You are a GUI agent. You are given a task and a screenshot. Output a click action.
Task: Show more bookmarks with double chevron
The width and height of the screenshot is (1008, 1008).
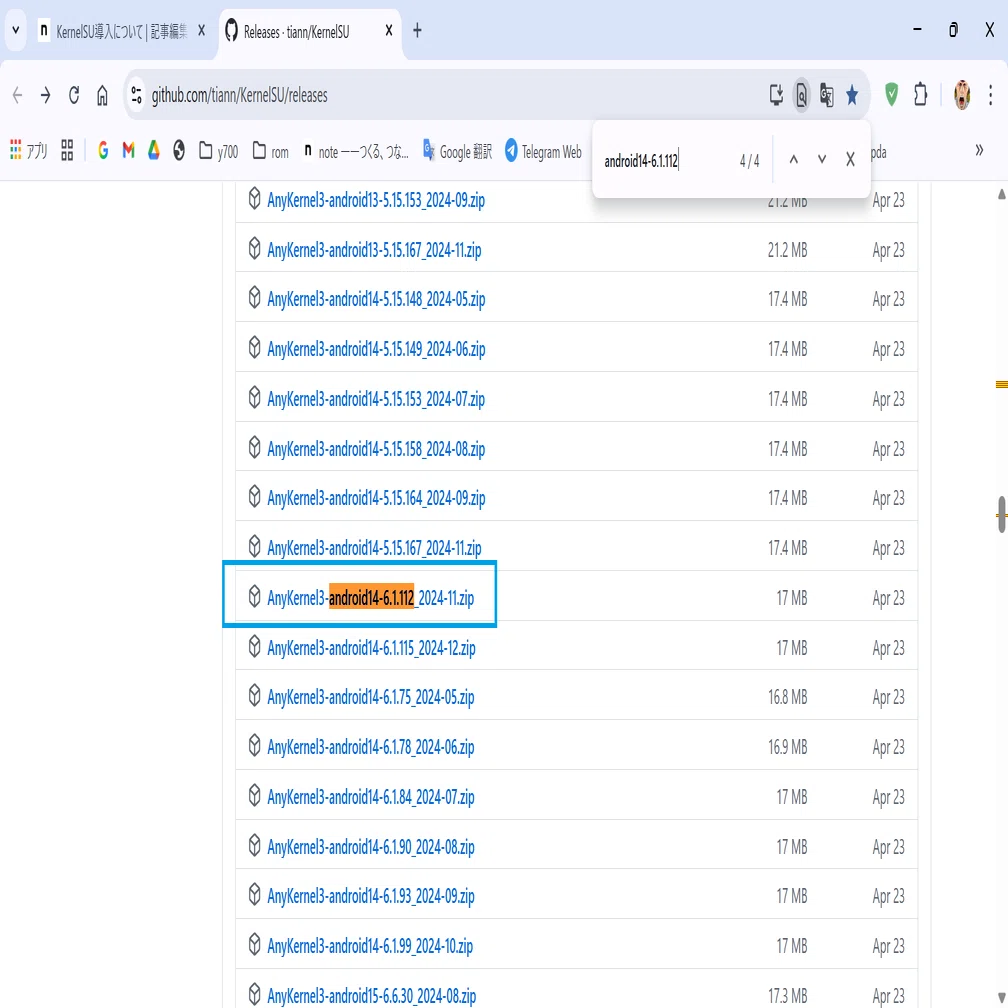click(978, 150)
